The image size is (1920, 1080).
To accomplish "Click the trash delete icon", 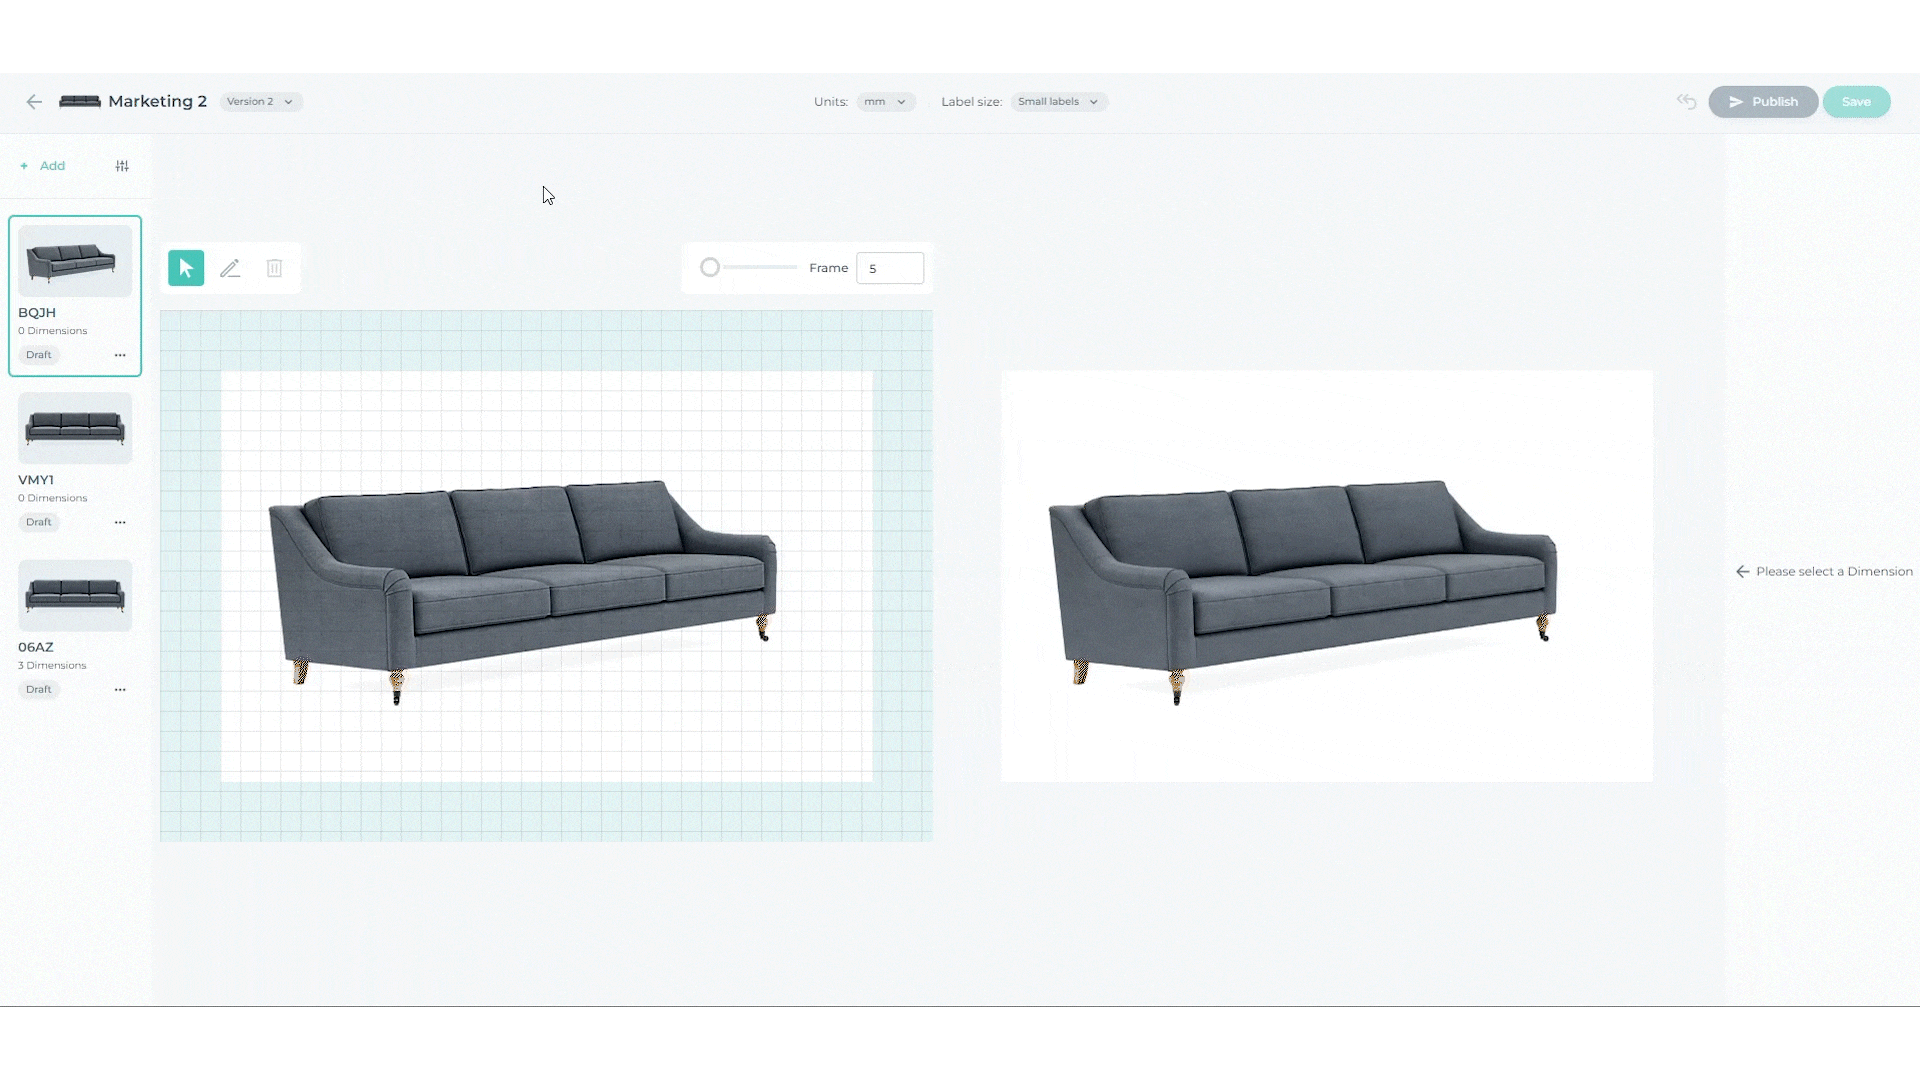I will click(x=274, y=268).
